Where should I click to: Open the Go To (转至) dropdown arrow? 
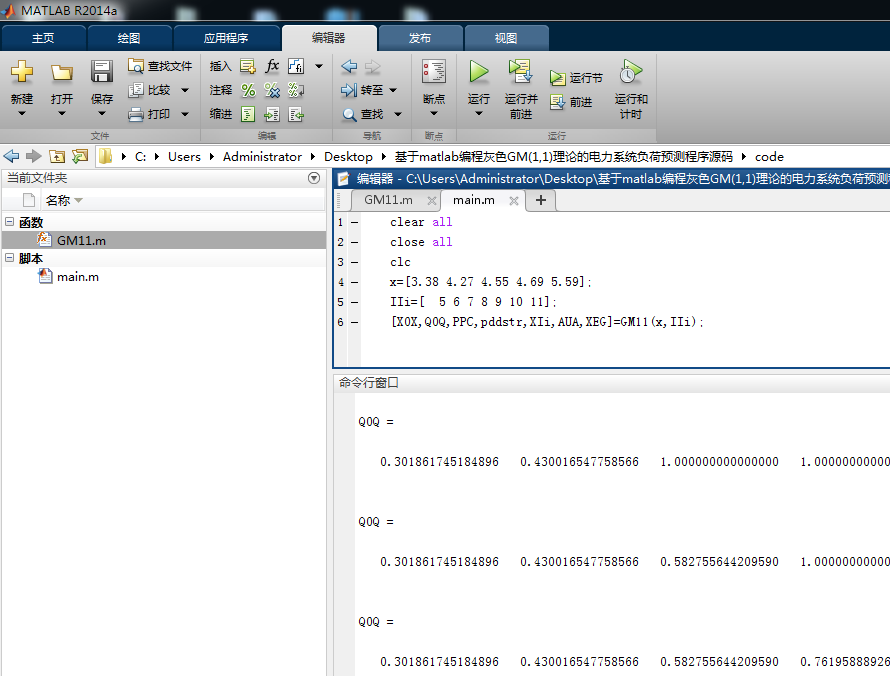393,90
